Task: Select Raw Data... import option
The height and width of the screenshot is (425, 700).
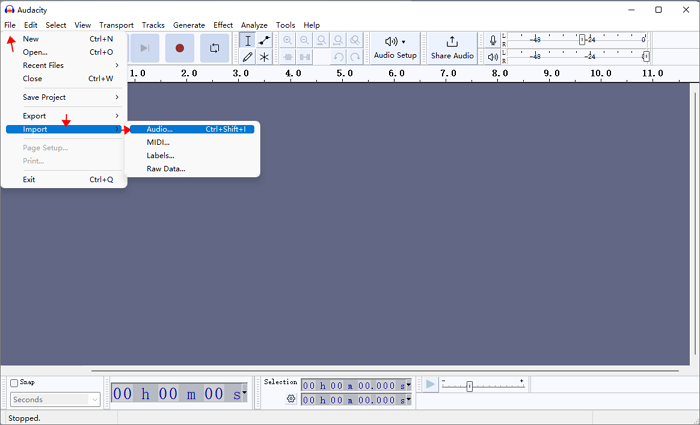Action: click(x=166, y=168)
